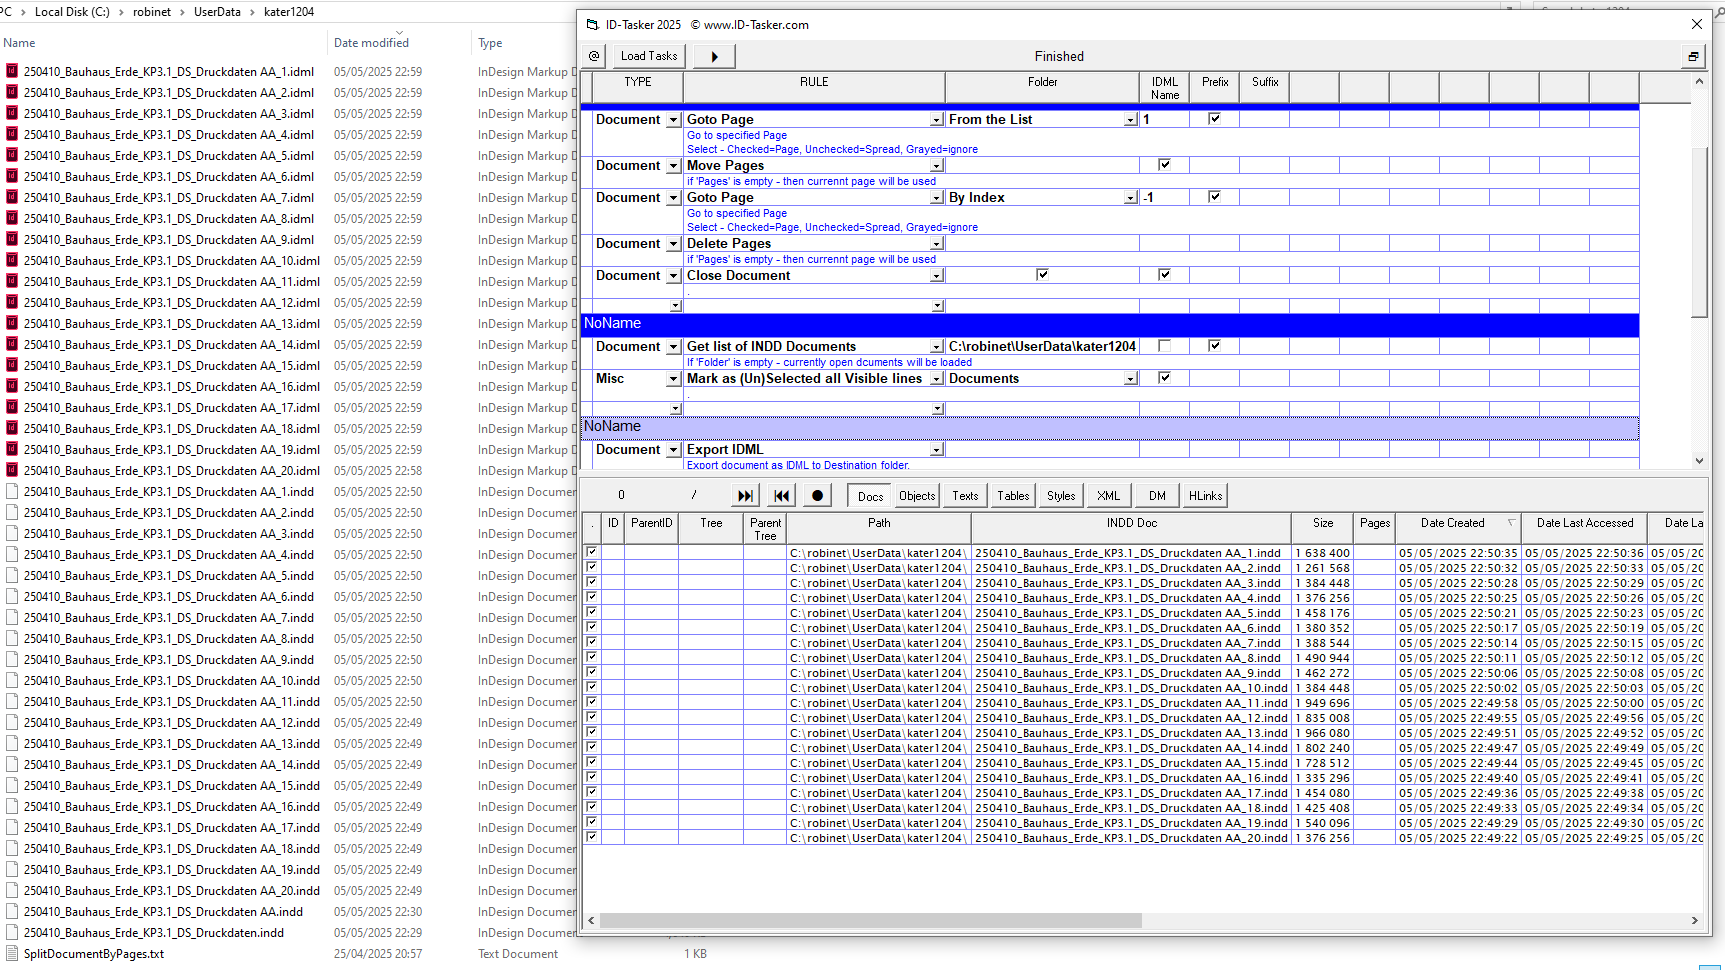This screenshot has width=1725, height=970.
Task: Select the first InDesign Markup file icon in Explorer
Action: tap(11, 71)
